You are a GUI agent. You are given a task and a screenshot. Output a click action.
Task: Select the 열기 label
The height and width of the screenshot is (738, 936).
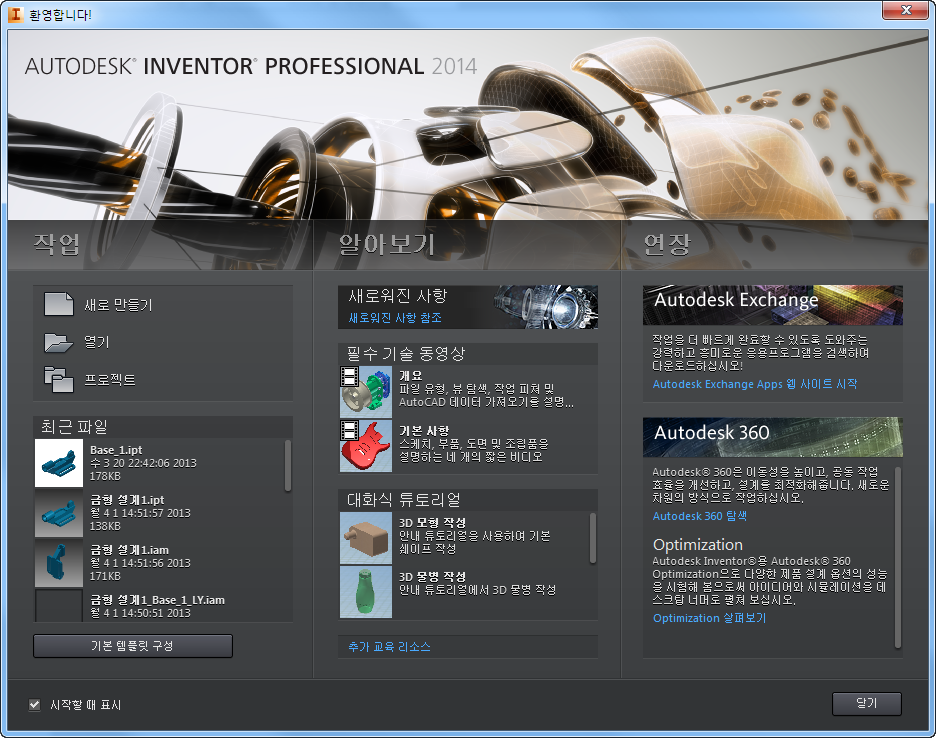tap(97, 342)
